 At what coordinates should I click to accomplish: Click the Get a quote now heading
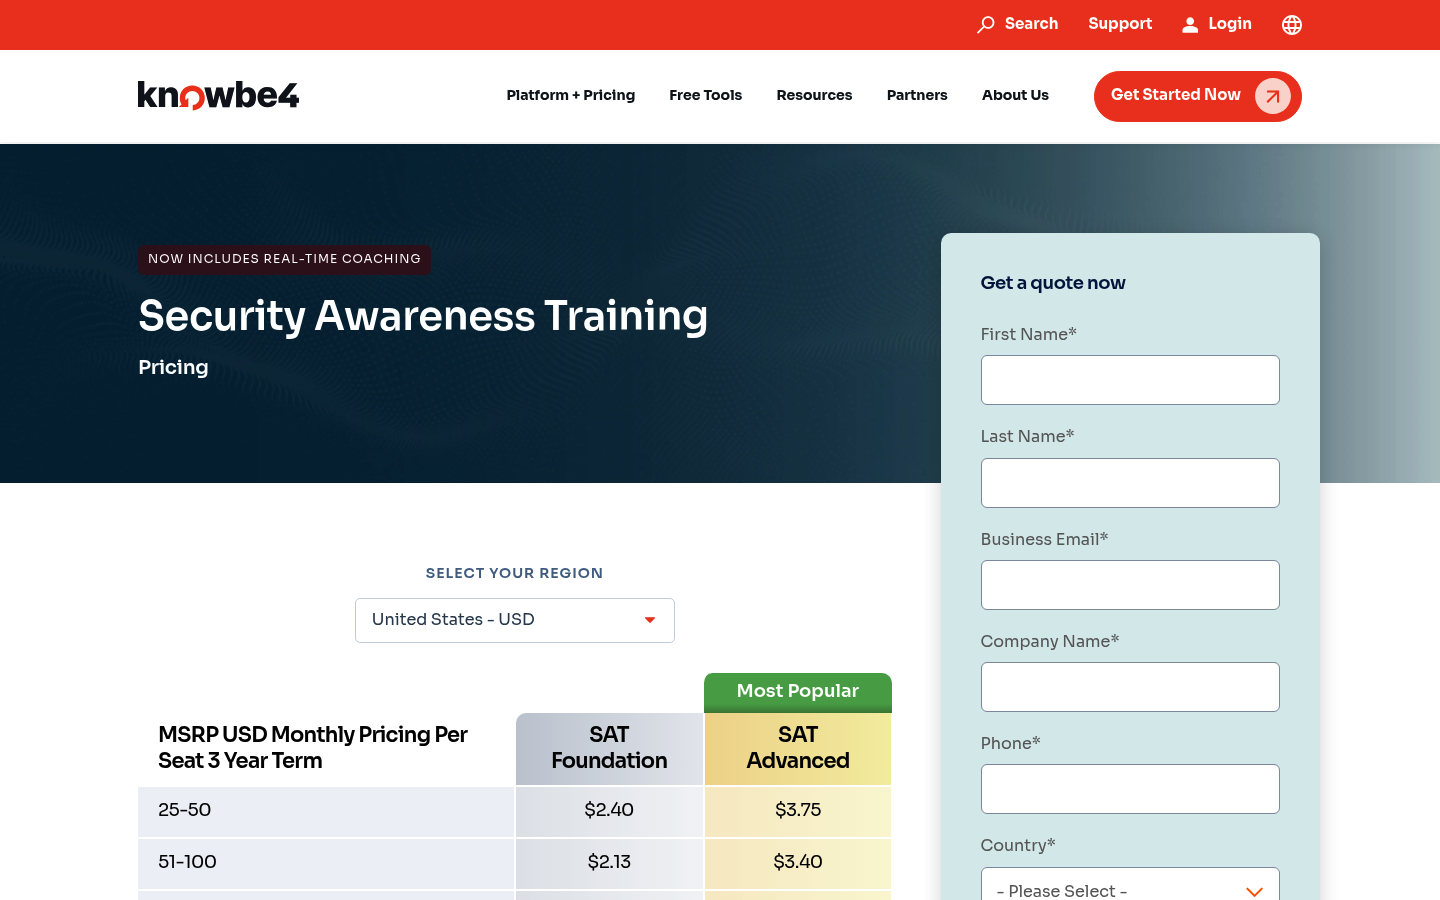[1053, 283]
